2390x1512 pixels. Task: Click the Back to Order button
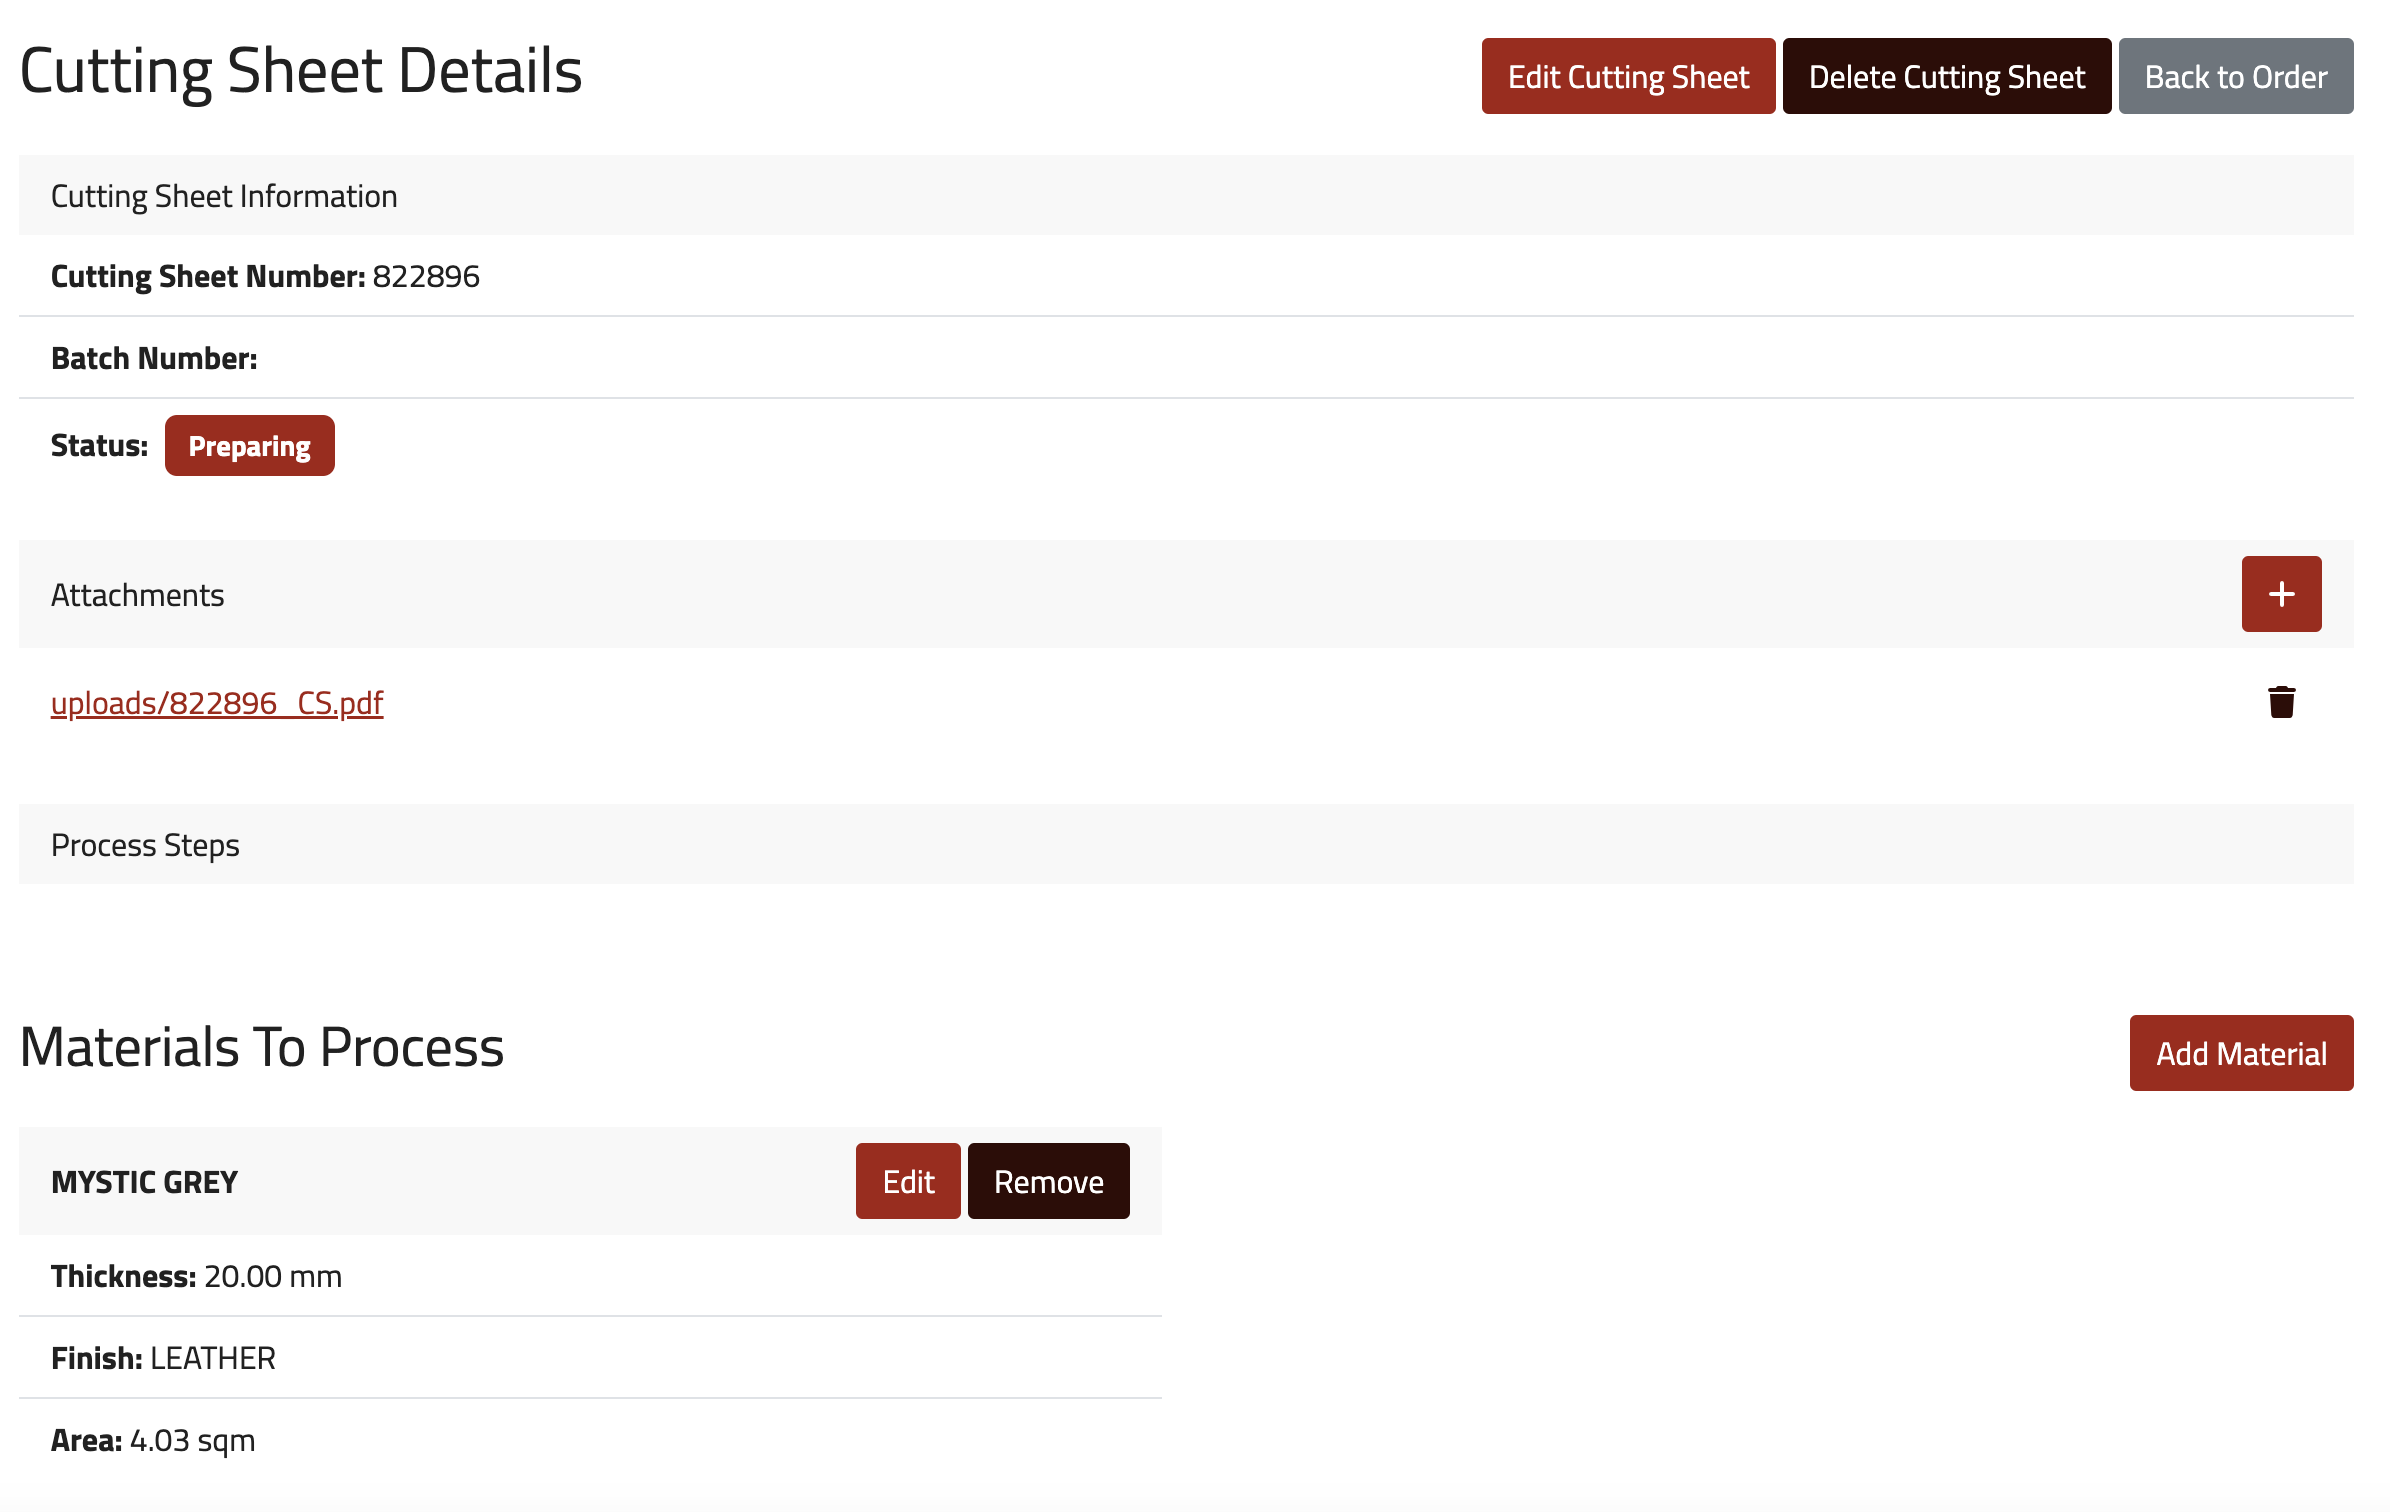(2237, 75)
